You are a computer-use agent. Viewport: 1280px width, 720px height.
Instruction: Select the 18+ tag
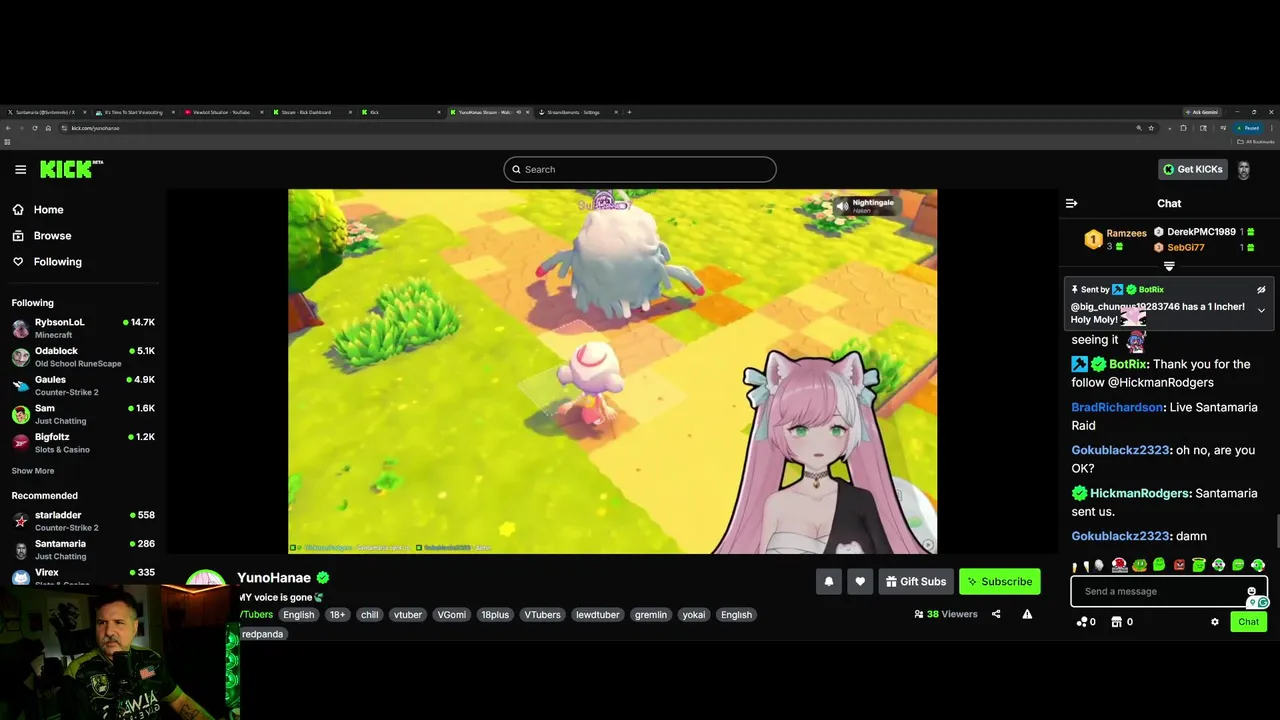(337, 615)
